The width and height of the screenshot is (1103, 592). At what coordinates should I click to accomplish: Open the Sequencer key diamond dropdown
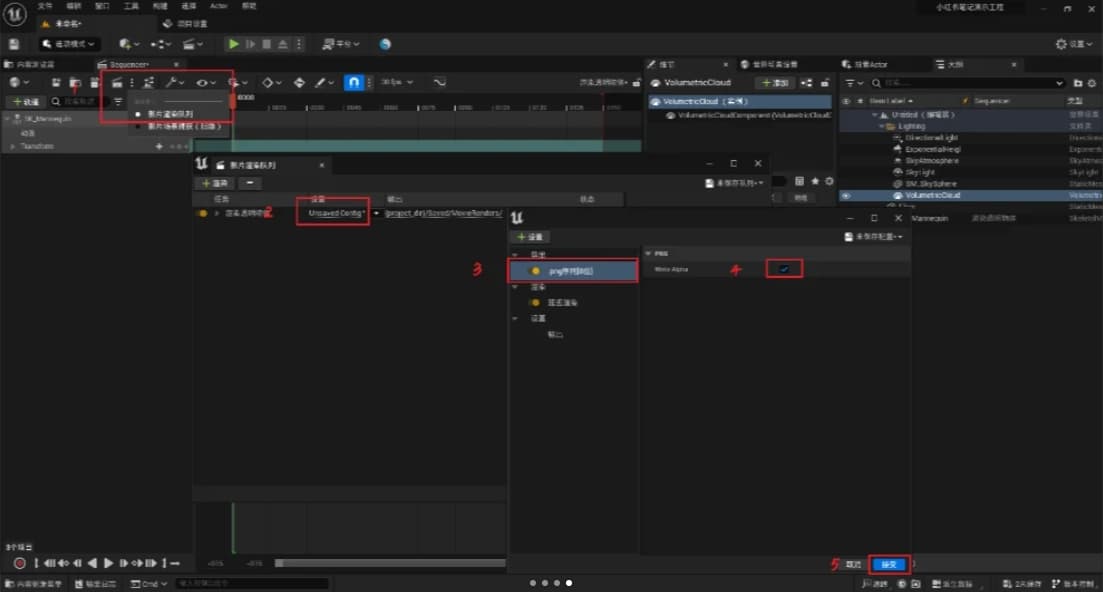tap(272, 82)
